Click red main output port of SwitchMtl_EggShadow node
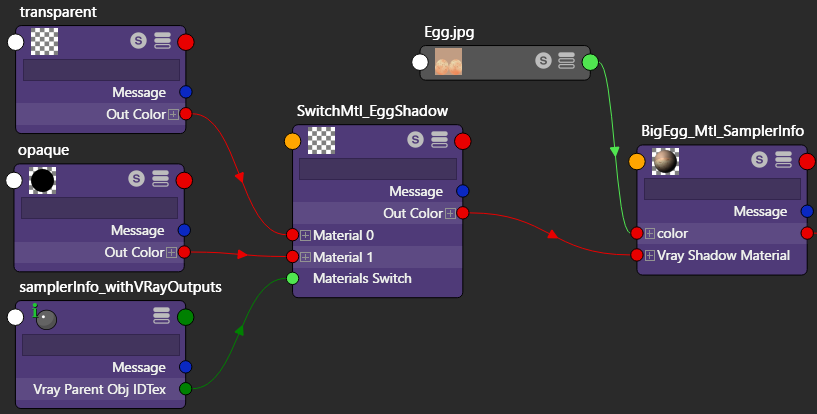Screen dimensions: 817x414 pos(463,141)
